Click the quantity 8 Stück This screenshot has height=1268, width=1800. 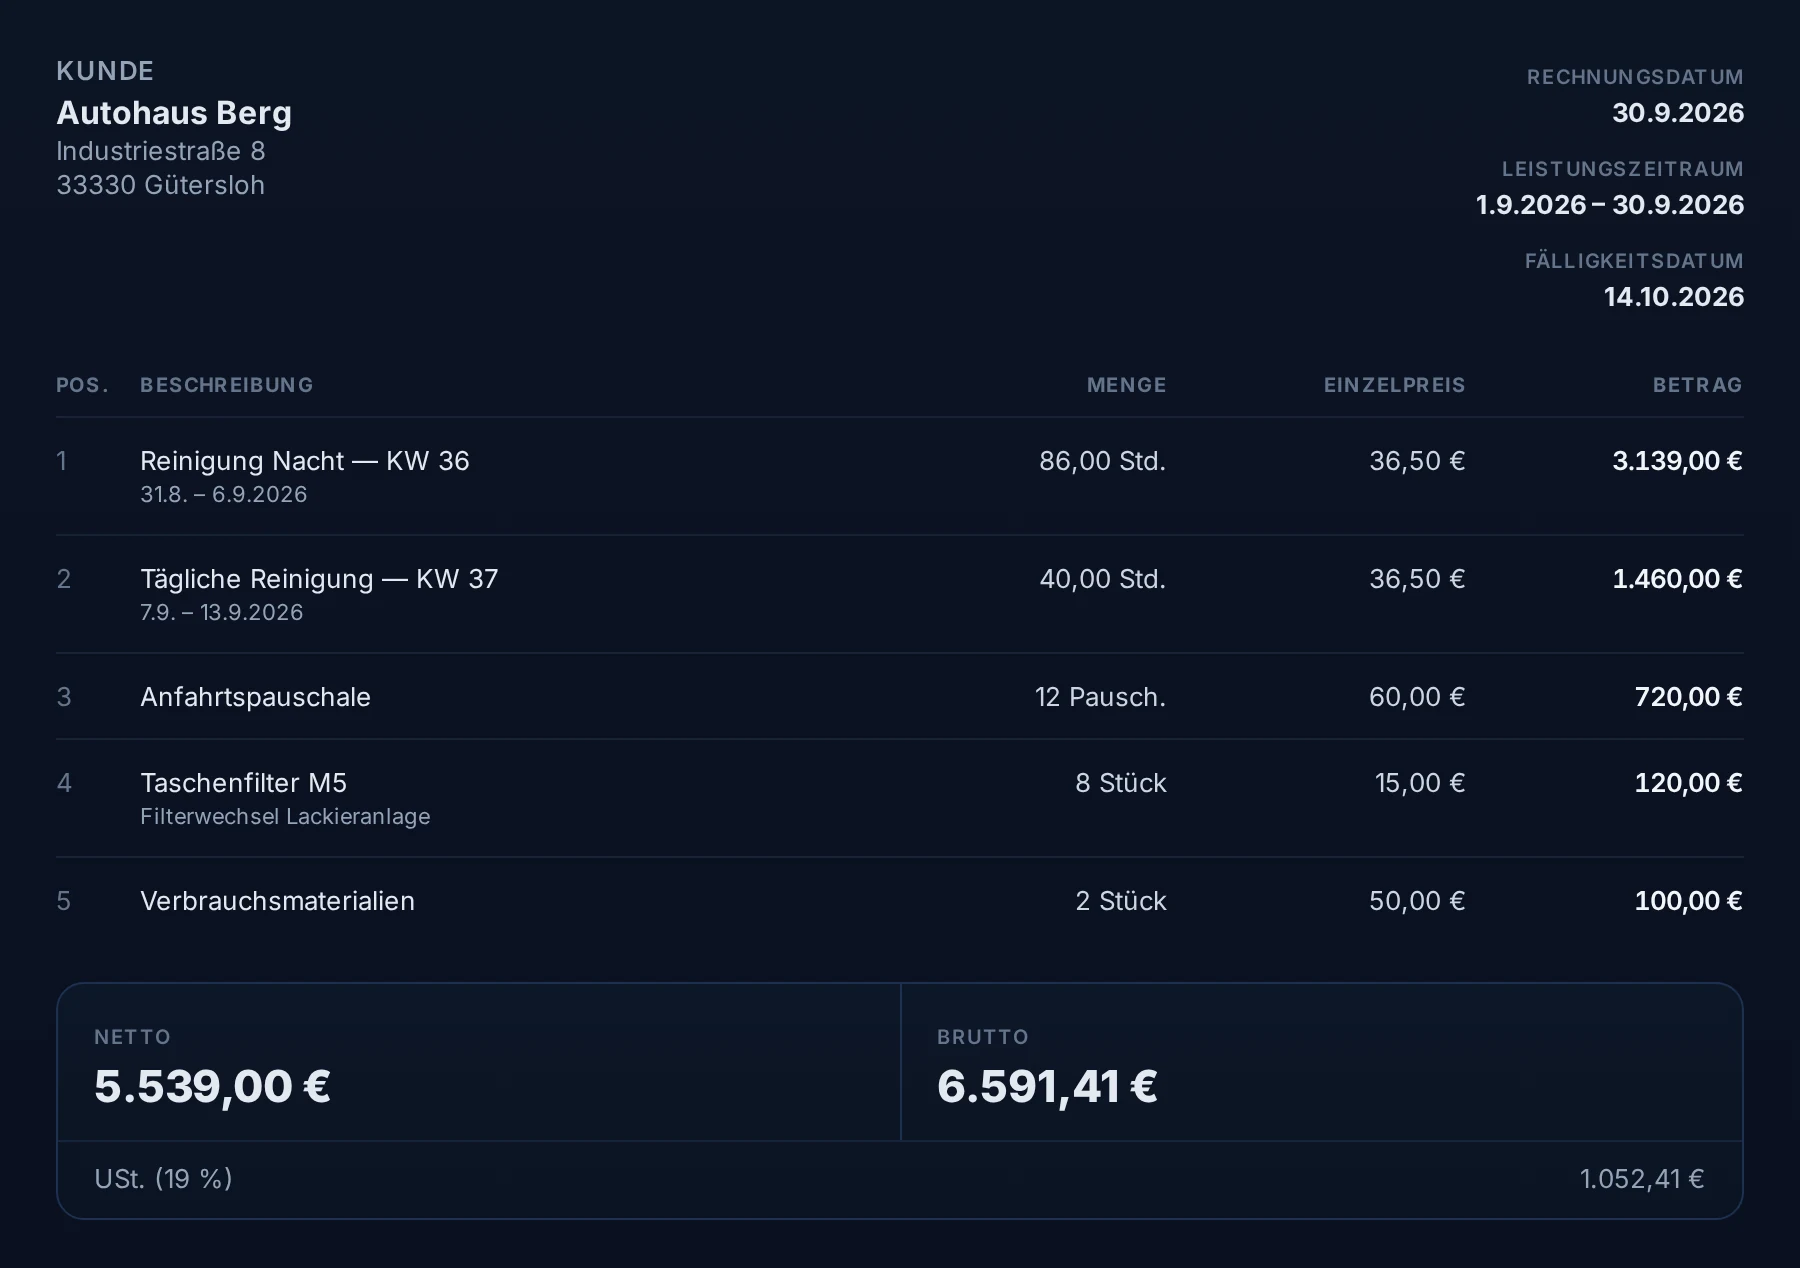[x=1121, y=783]
